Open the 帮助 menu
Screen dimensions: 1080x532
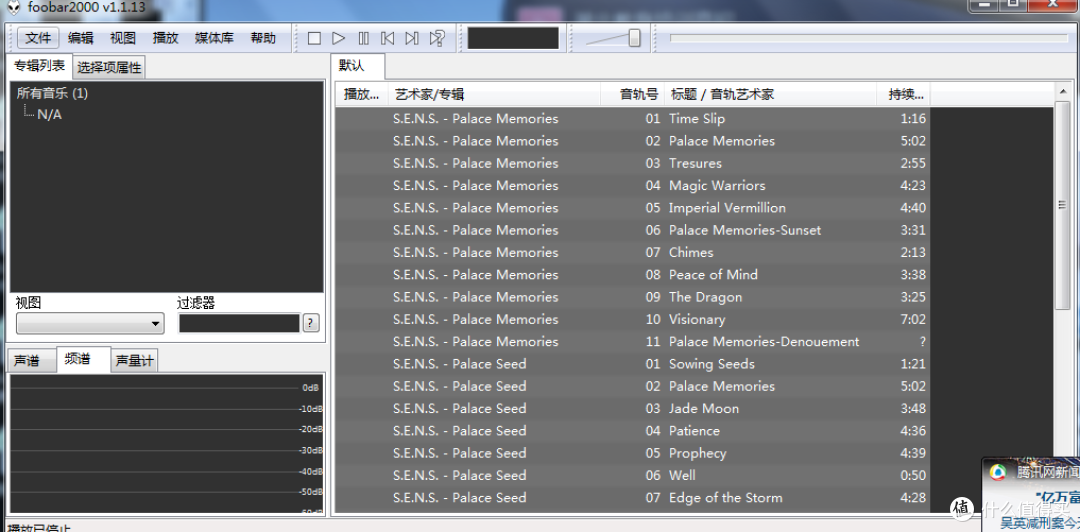tap(263, 38)
